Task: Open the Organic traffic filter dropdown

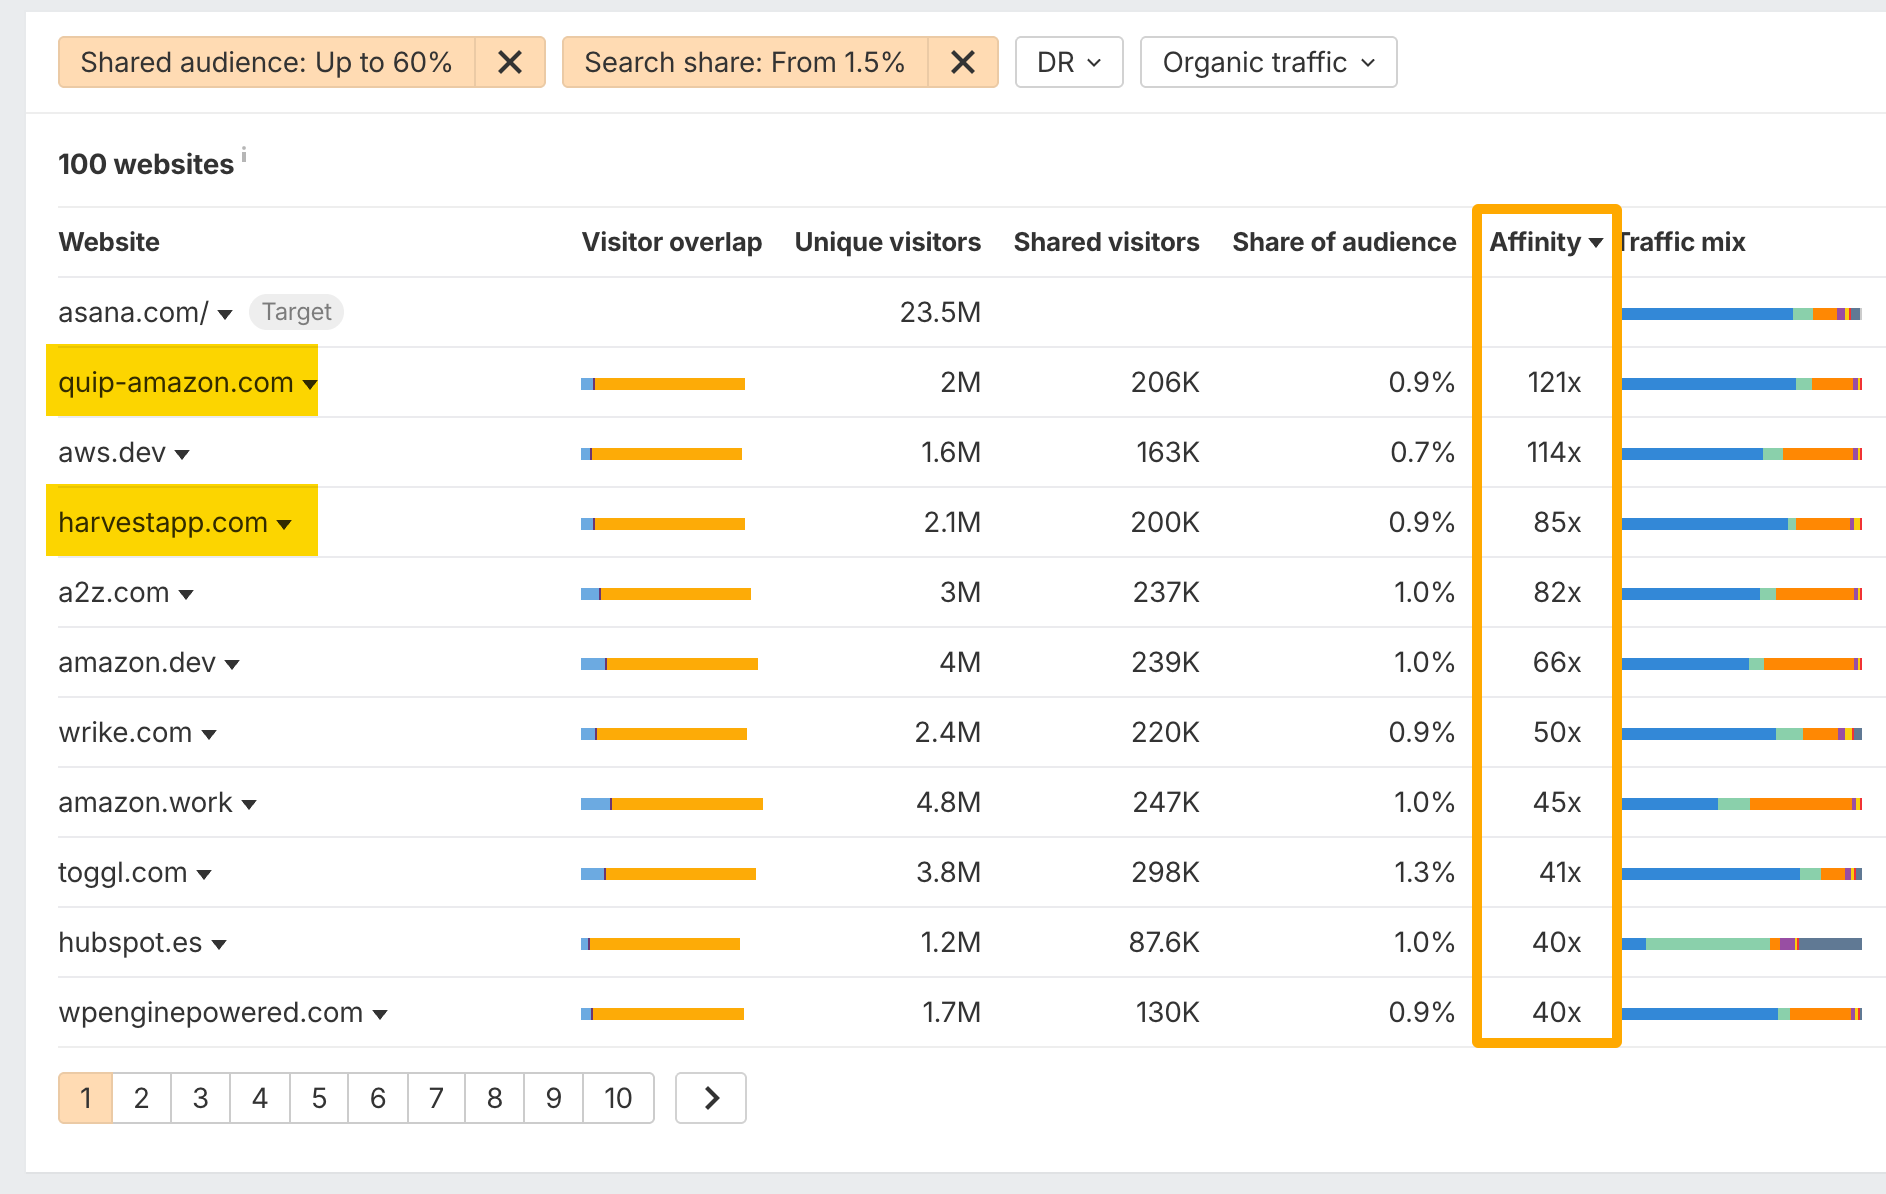Action: point(1268,62)
